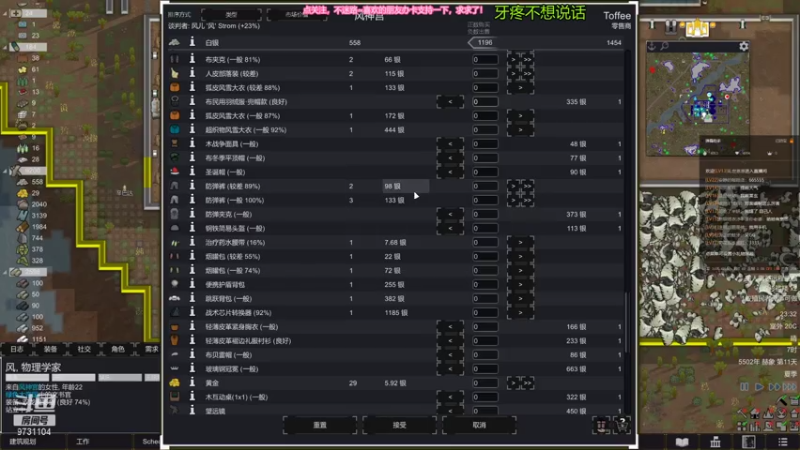Open the 需求 needs tab
This screenshot has width=800, height=450.
(x=151, y=349)
